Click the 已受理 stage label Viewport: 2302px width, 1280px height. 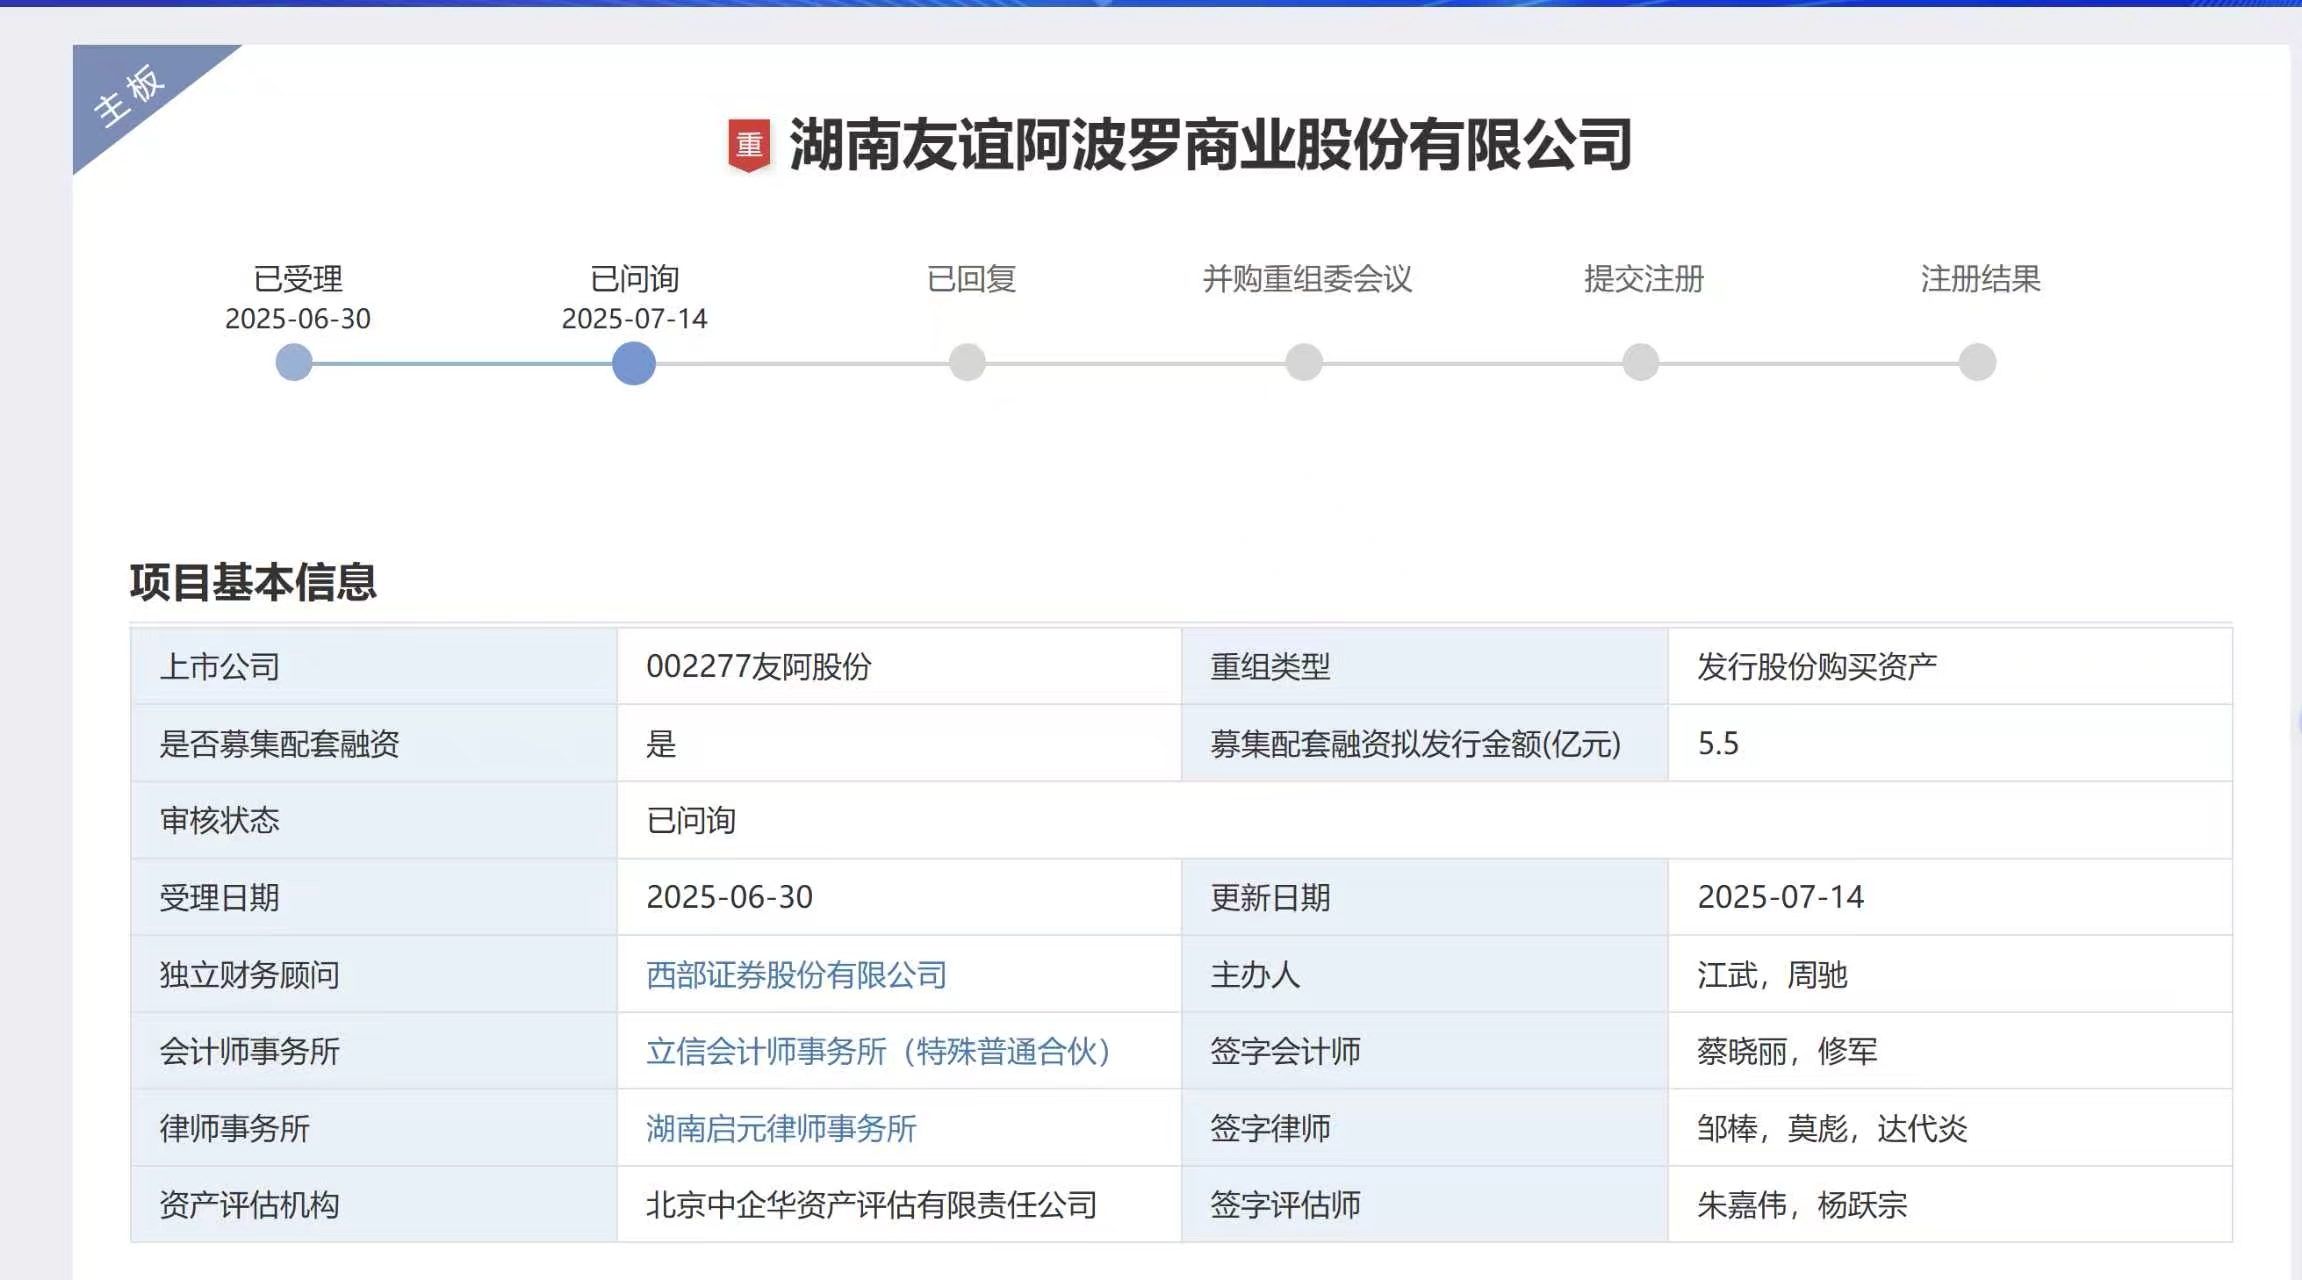tap(298, 279)
